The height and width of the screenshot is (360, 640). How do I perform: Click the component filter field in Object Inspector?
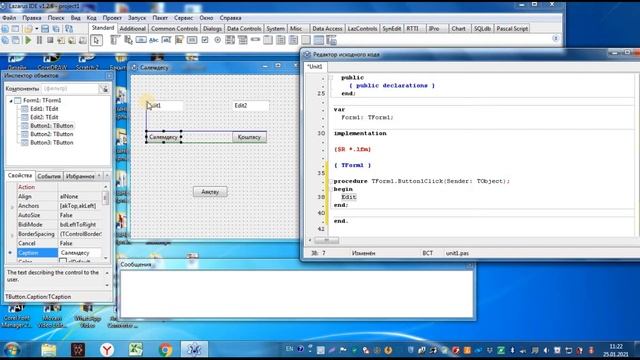click(x=70, y=89)
